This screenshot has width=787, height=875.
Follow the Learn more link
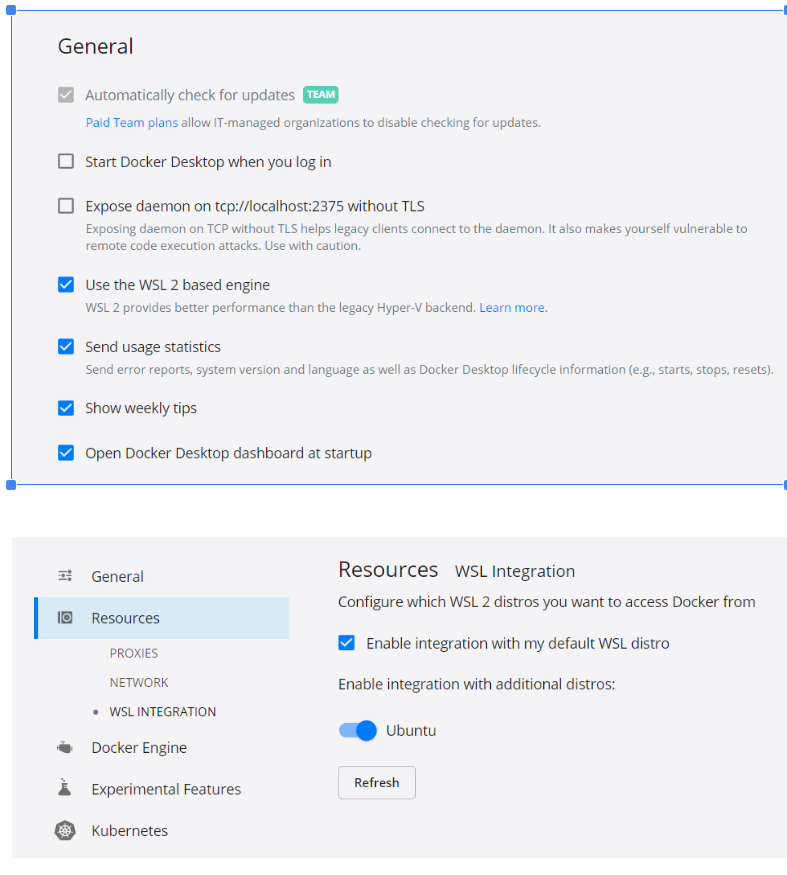(x=512, y=308)
